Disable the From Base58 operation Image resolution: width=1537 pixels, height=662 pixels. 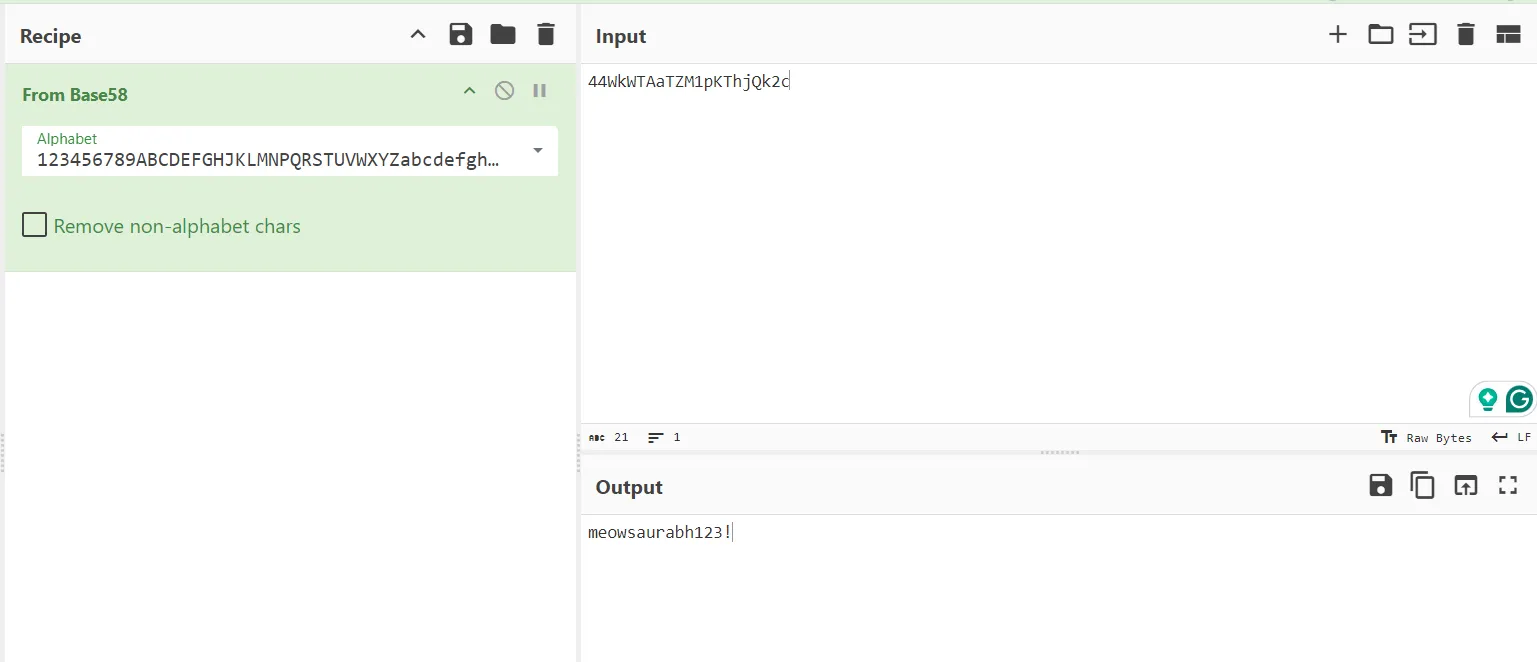pos(504,91)
